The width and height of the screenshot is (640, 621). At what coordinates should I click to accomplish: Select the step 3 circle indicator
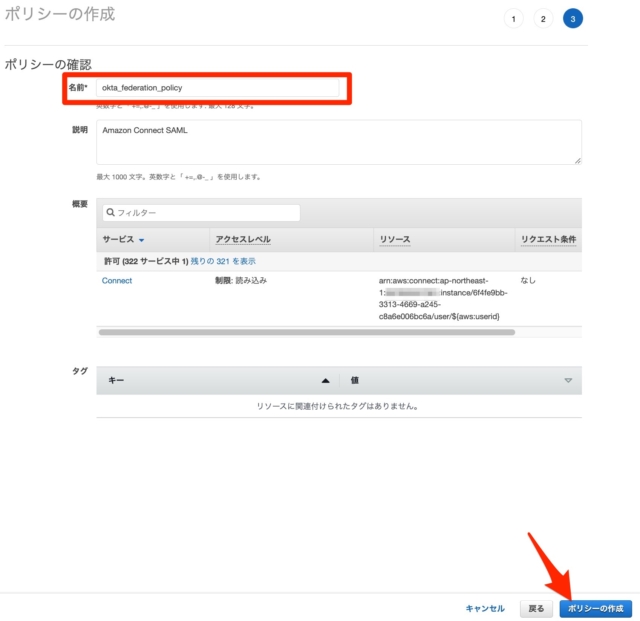pos(572,19)
